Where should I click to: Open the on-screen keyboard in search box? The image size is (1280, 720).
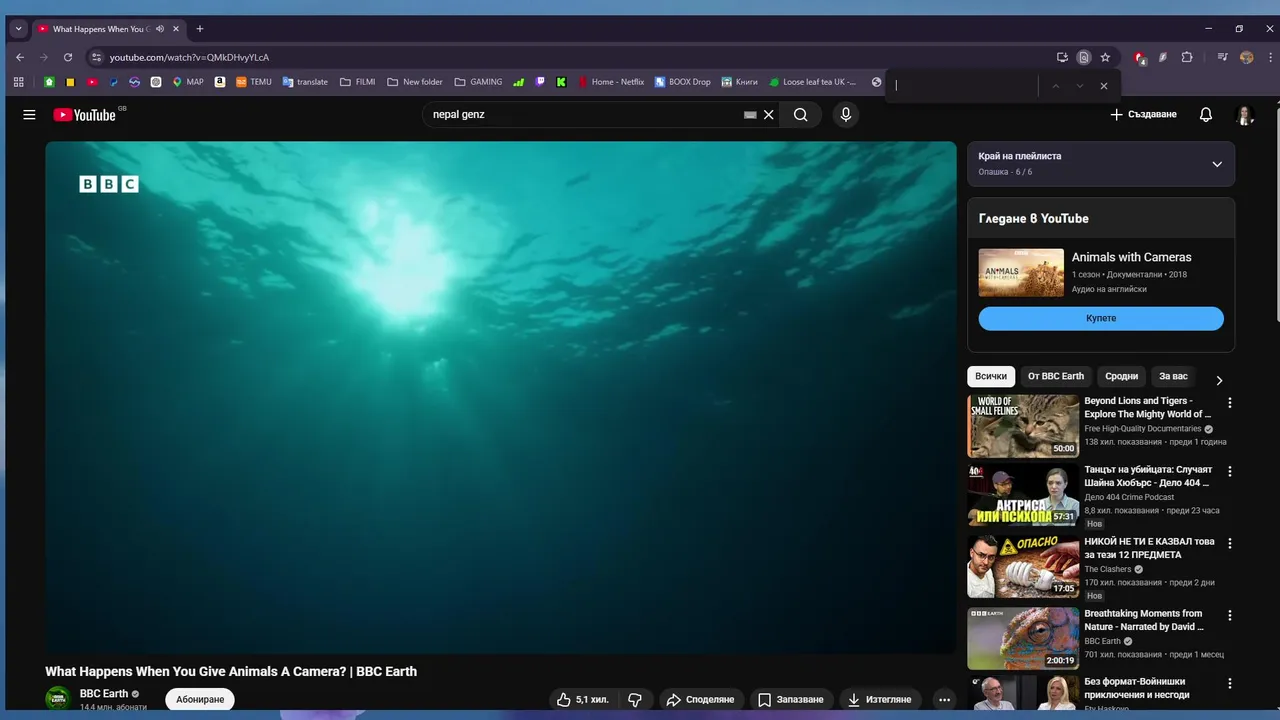tap(750, 115)
